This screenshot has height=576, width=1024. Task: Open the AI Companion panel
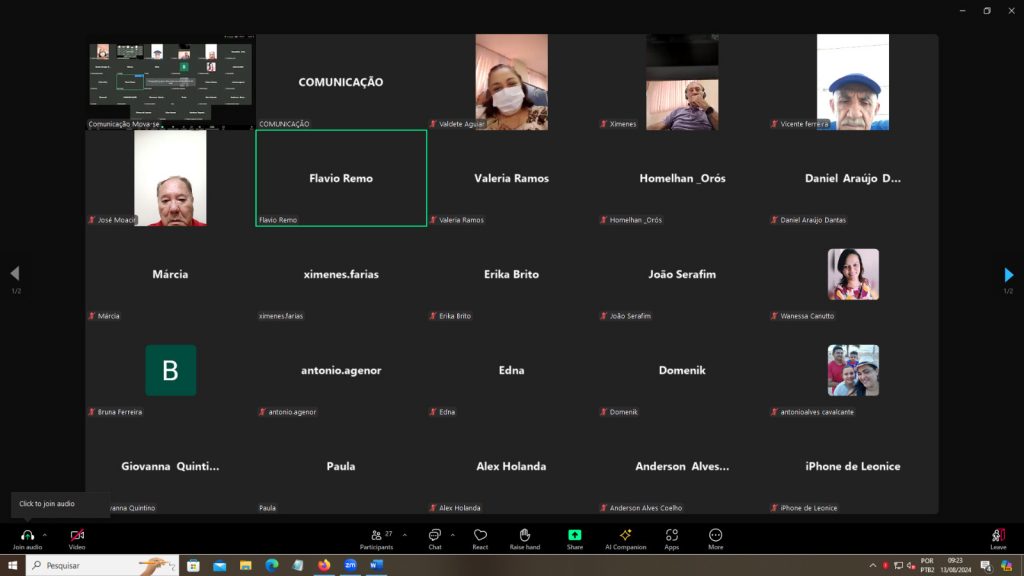(x=625, y=535)
